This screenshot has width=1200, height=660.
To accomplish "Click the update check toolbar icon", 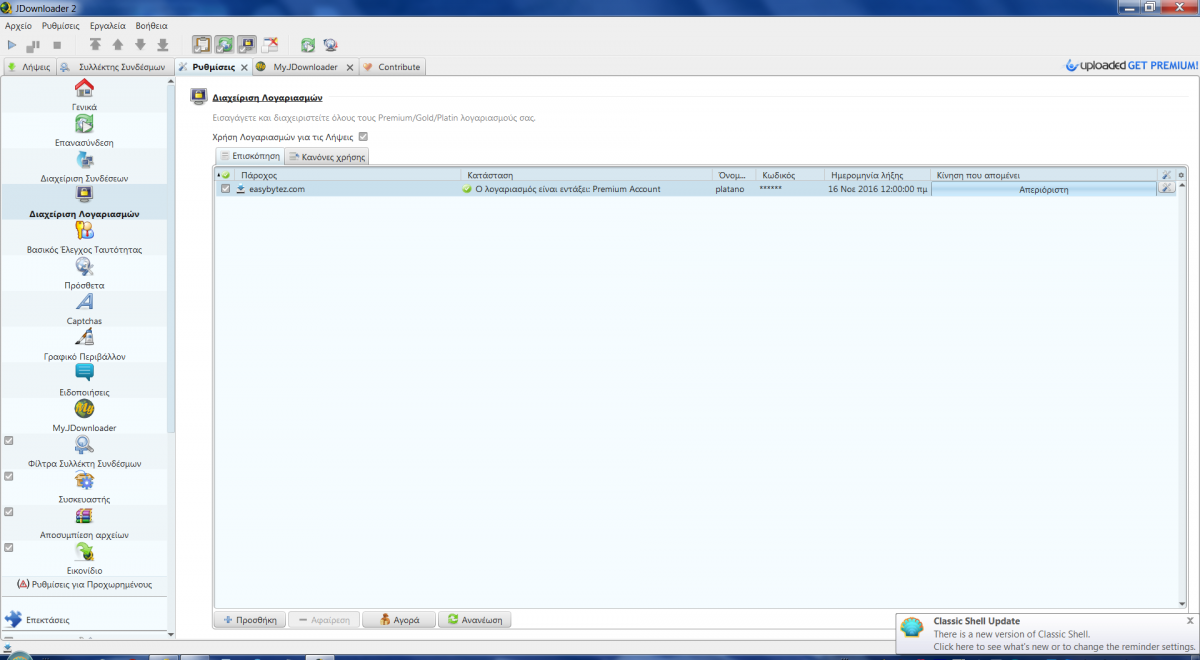I will 331,45.
